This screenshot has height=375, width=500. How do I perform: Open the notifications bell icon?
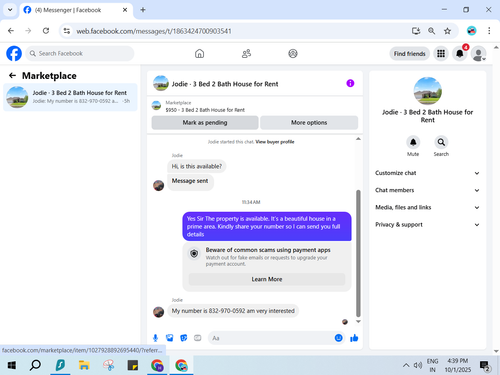pyautogui.click(x=459, y=53)
